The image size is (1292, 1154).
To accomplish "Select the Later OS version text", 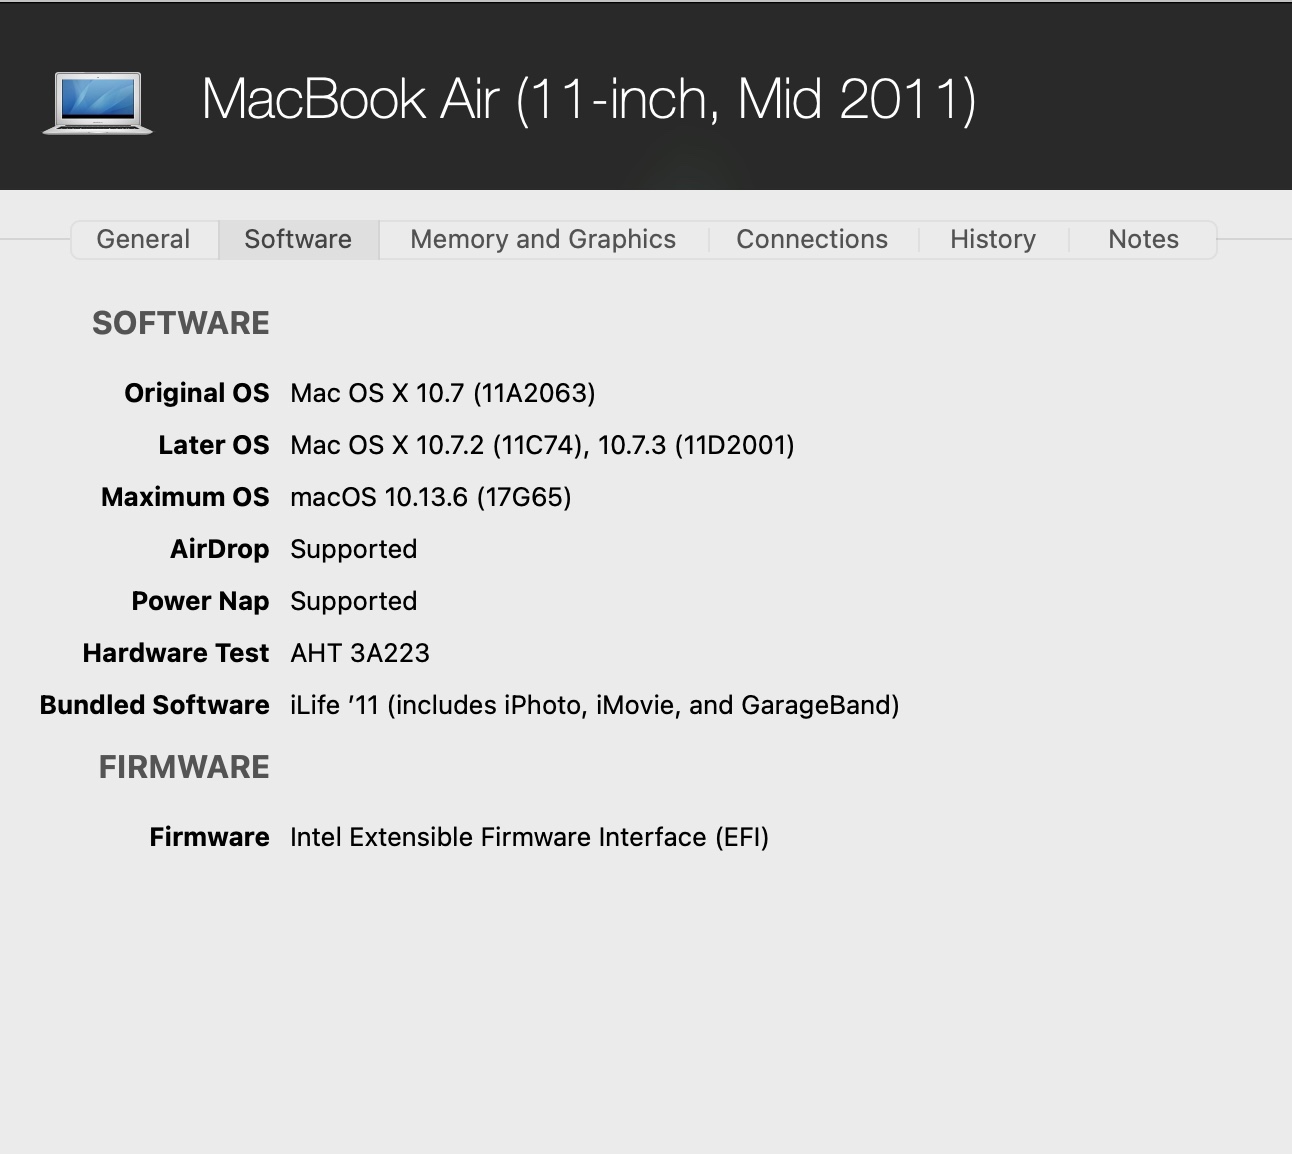I will [x=542, y=446].
